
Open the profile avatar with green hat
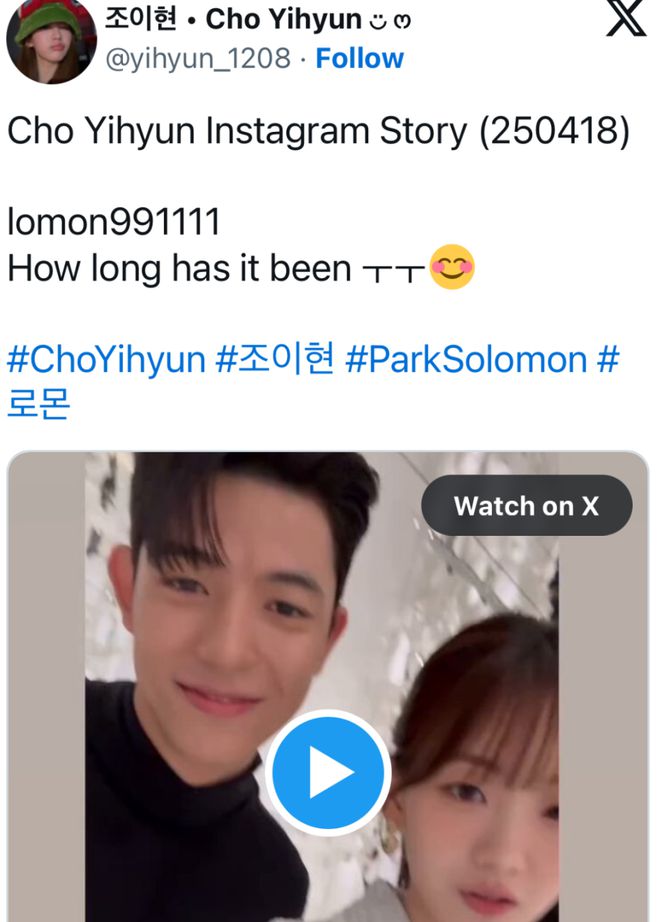pyautogui.click(x=51, y=41)
